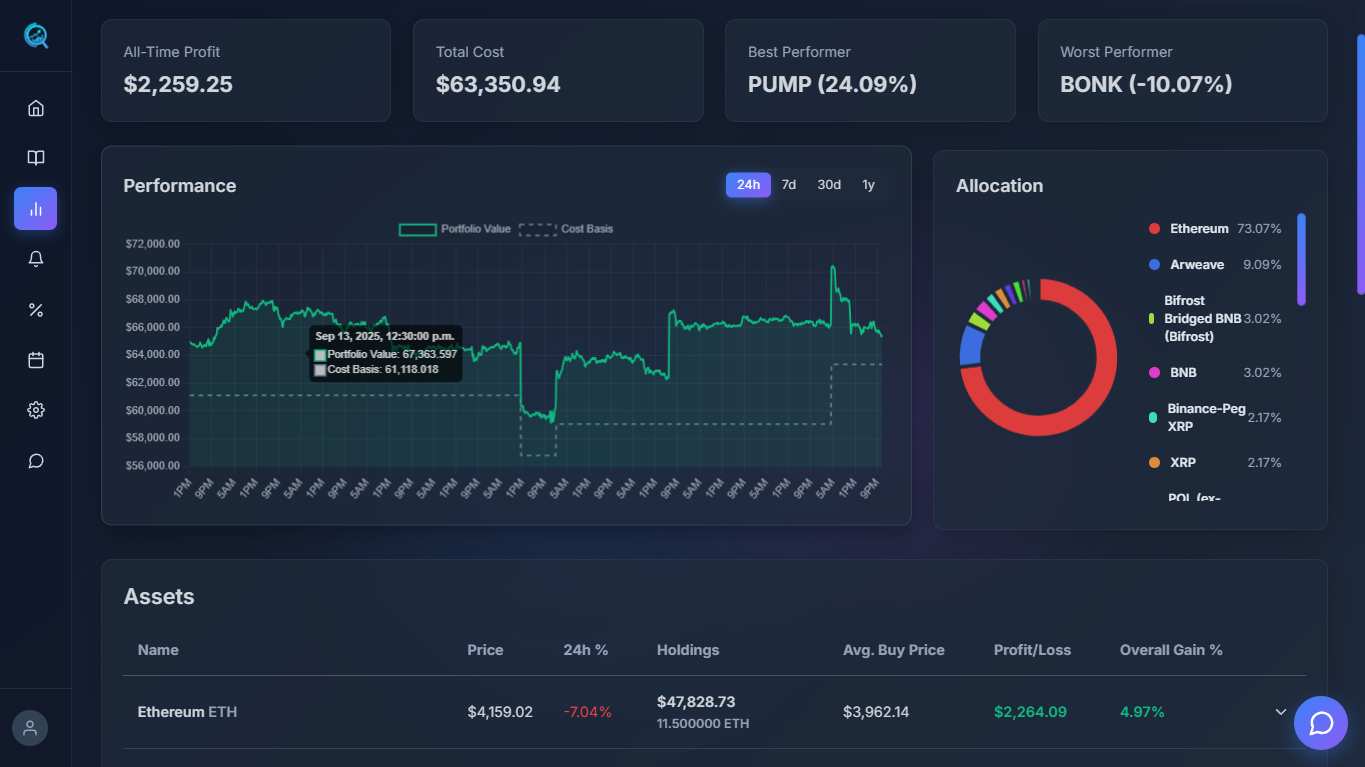Click the red Ethereum allocation color dot
The image size is (1365, 767).
(x=1154, y=229)
